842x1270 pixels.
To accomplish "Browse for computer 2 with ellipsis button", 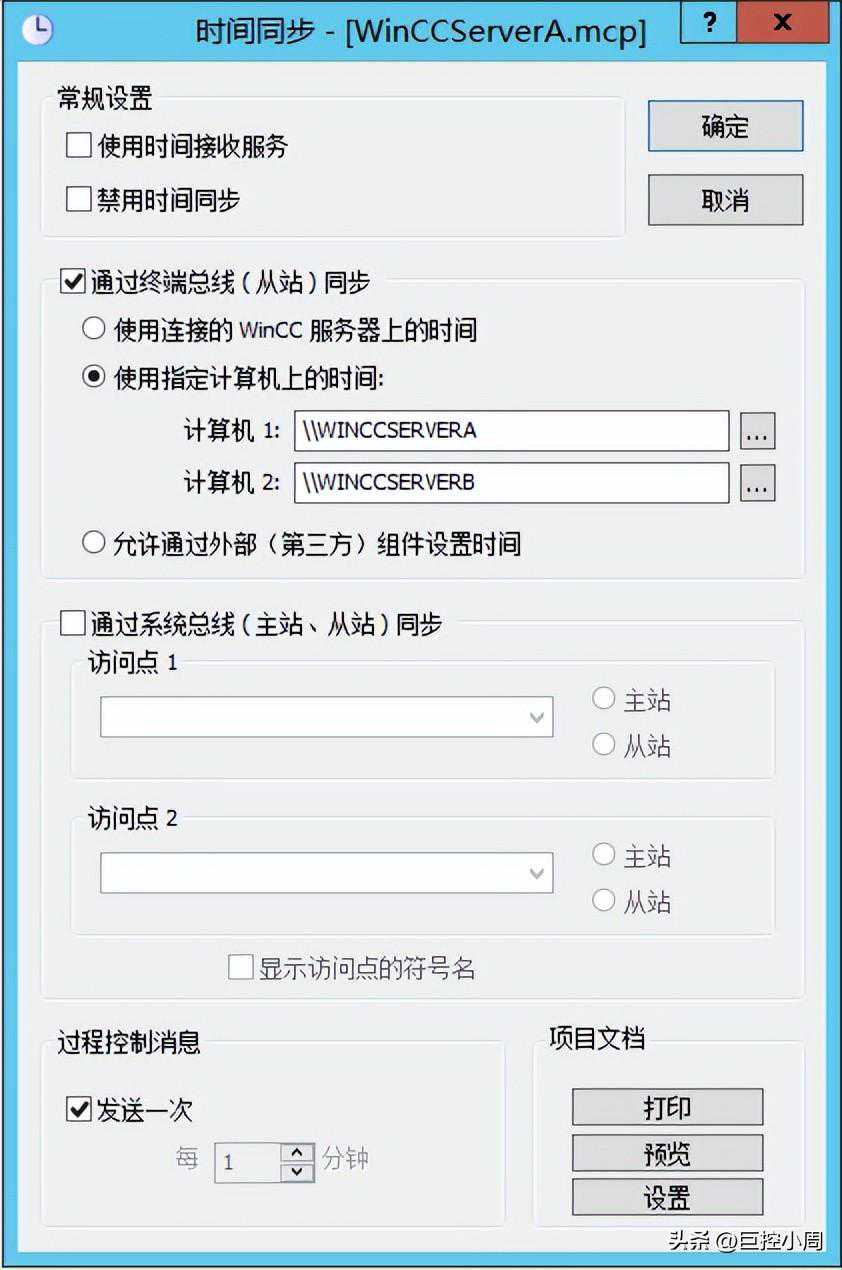I will pyautogui.click(x=757, y=483).
